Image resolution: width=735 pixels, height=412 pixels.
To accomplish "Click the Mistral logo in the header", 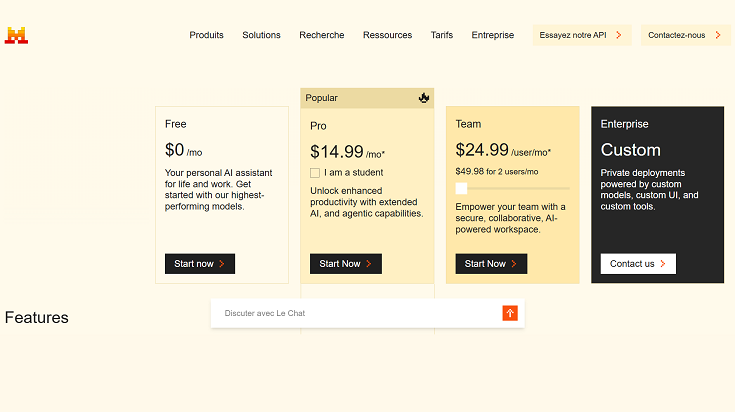I will pyautogui.click(x=16, y=36).
